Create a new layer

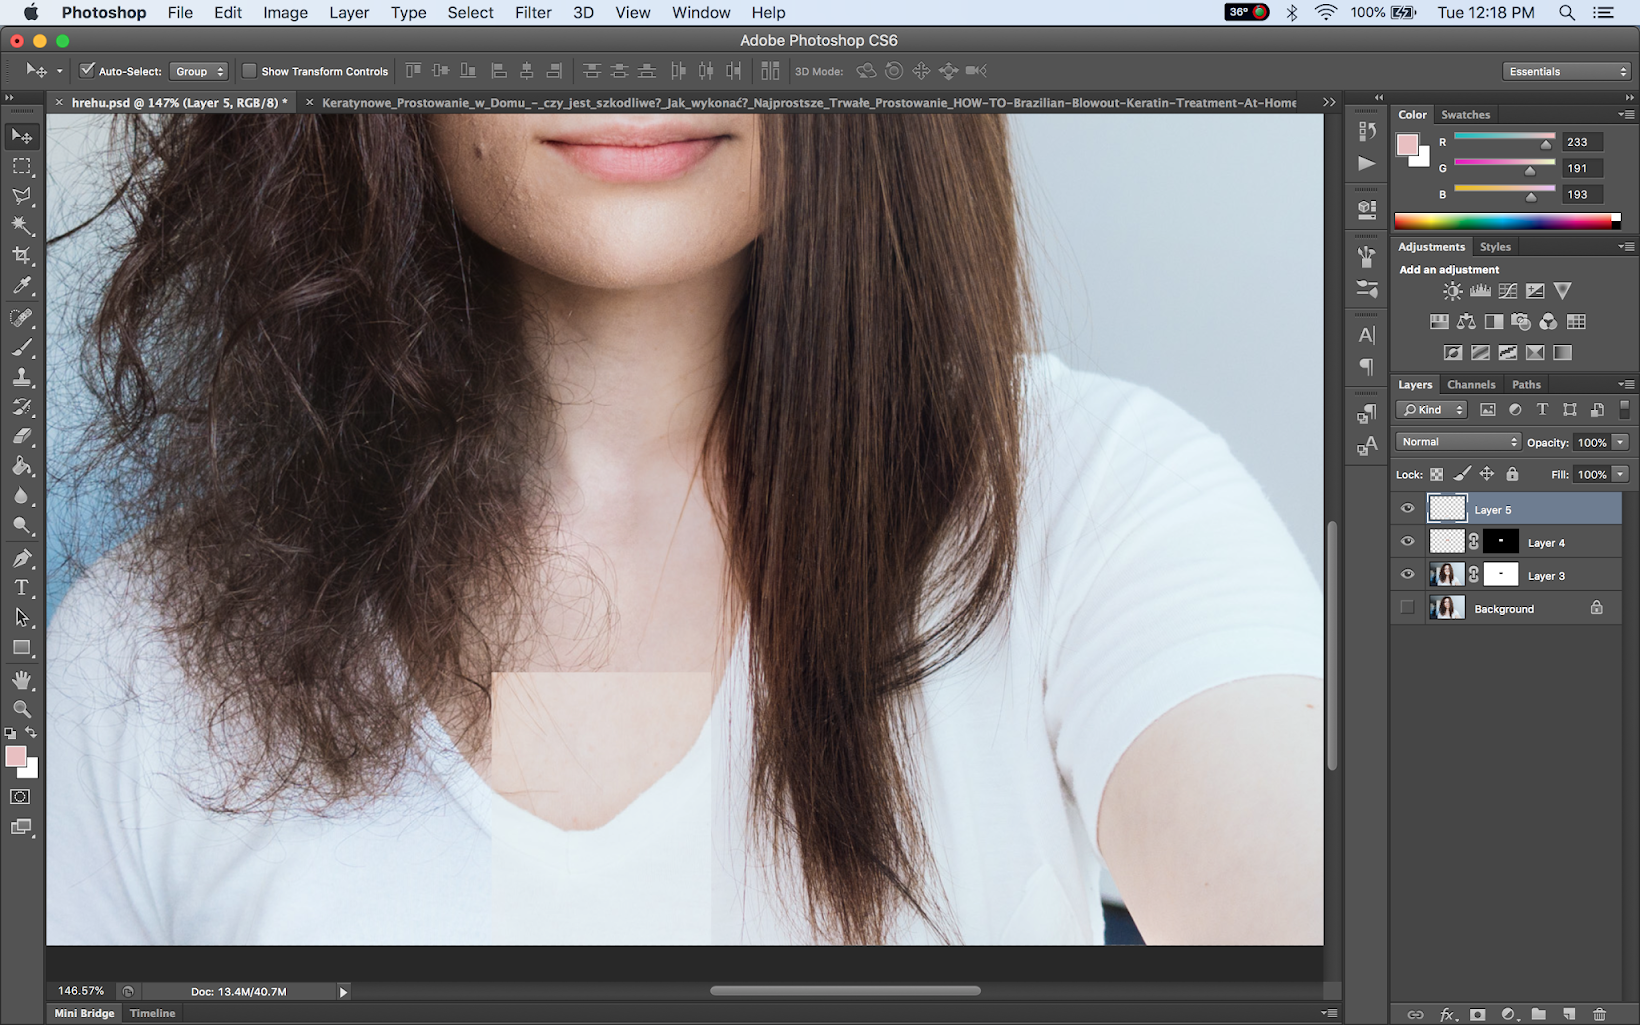click(1569, 1014)
